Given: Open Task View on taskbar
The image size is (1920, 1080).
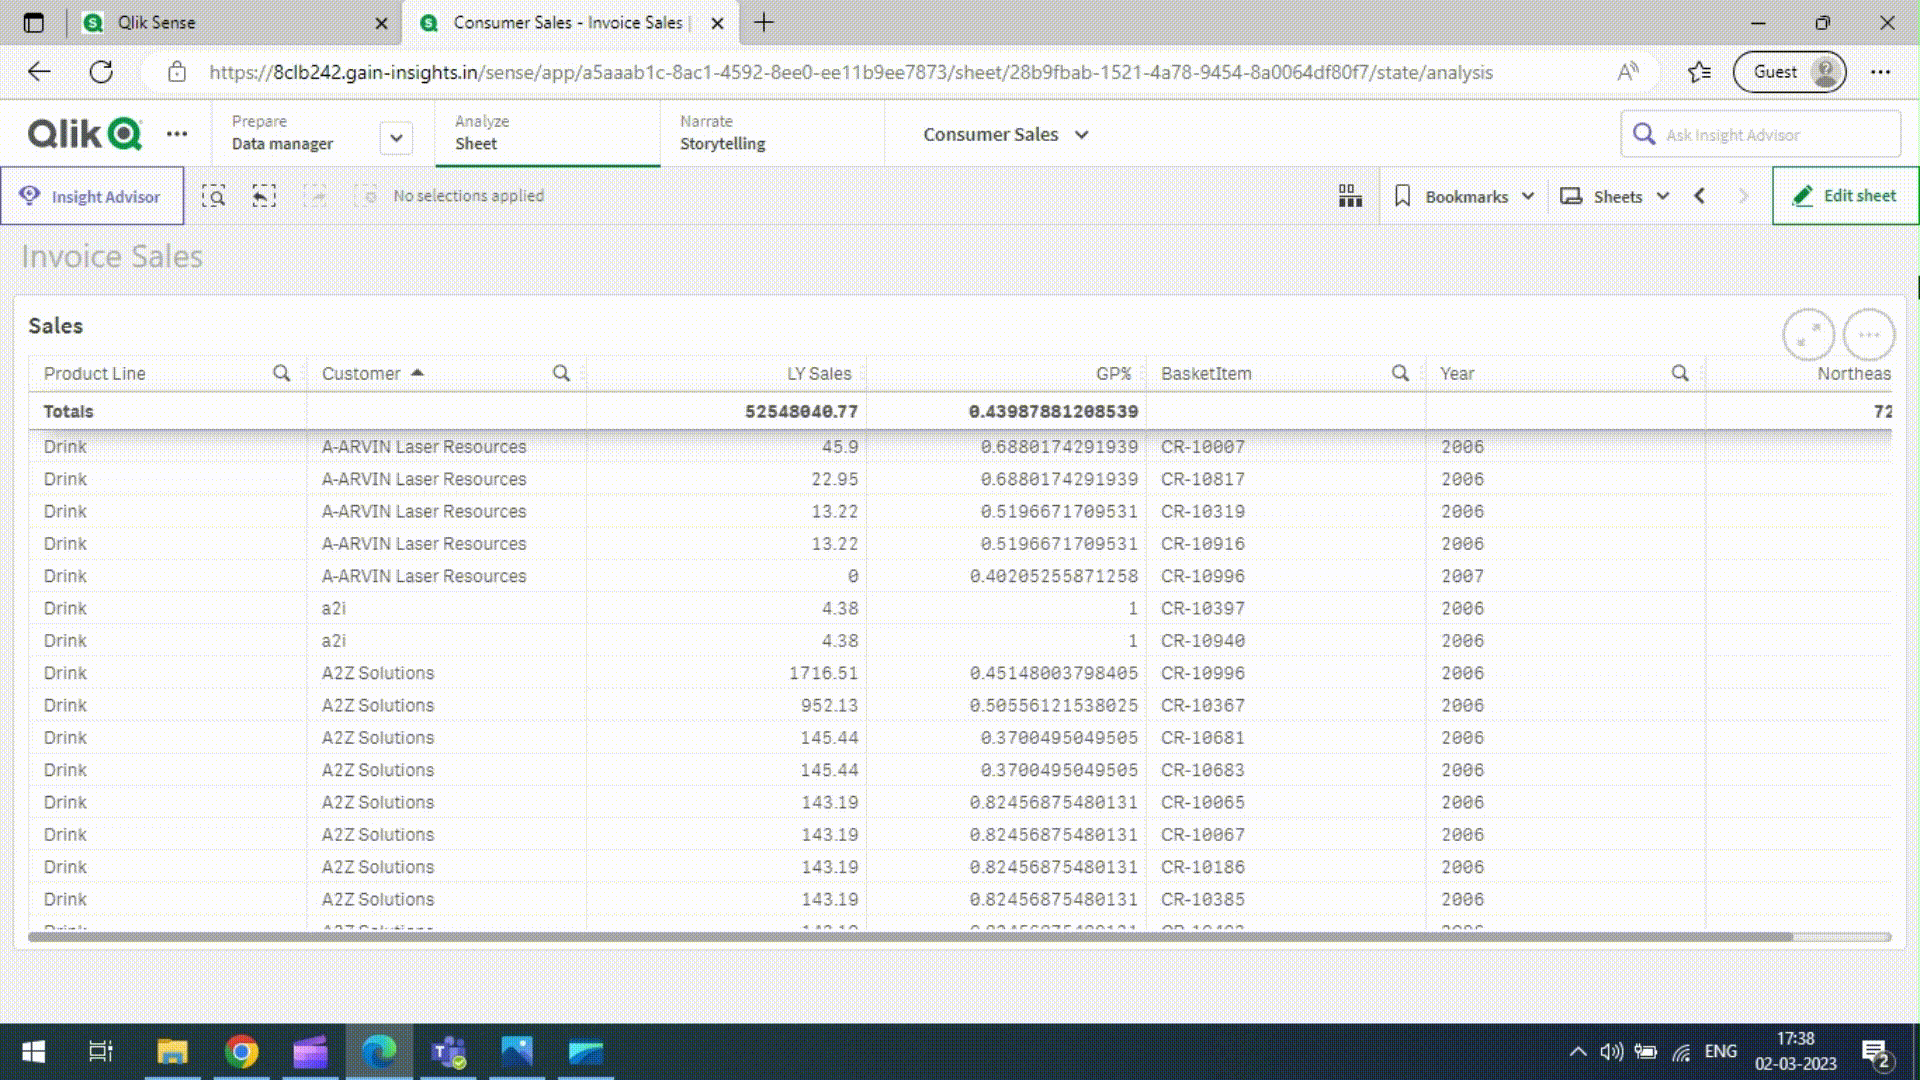Looking at the screenshot, I should pyautogui.click(x=101, y=1052).
